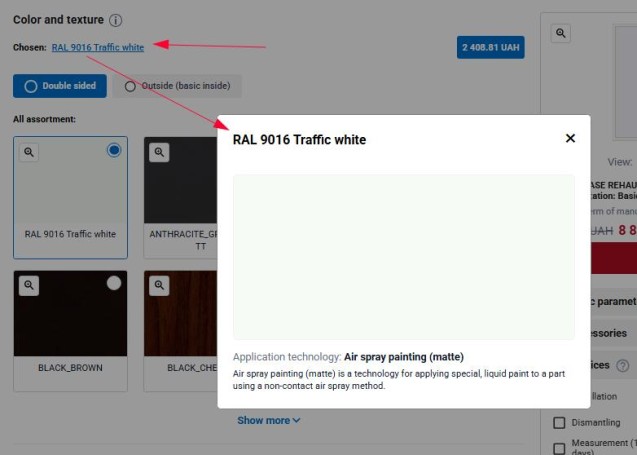Expand the Show more assortment list
Viewport: 637px width, 455px height.
(x=268, y=420)
